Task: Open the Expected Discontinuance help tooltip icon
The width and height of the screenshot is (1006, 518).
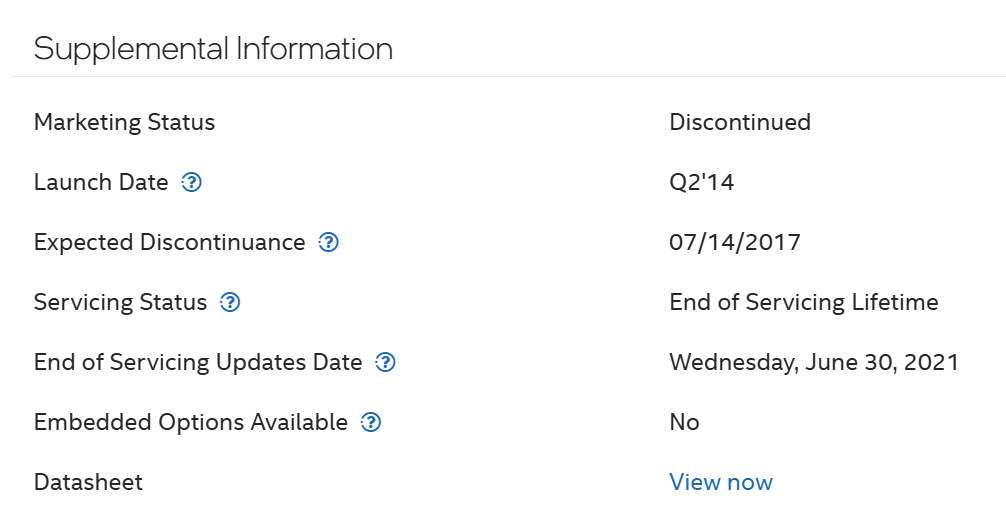Action: 328,243
